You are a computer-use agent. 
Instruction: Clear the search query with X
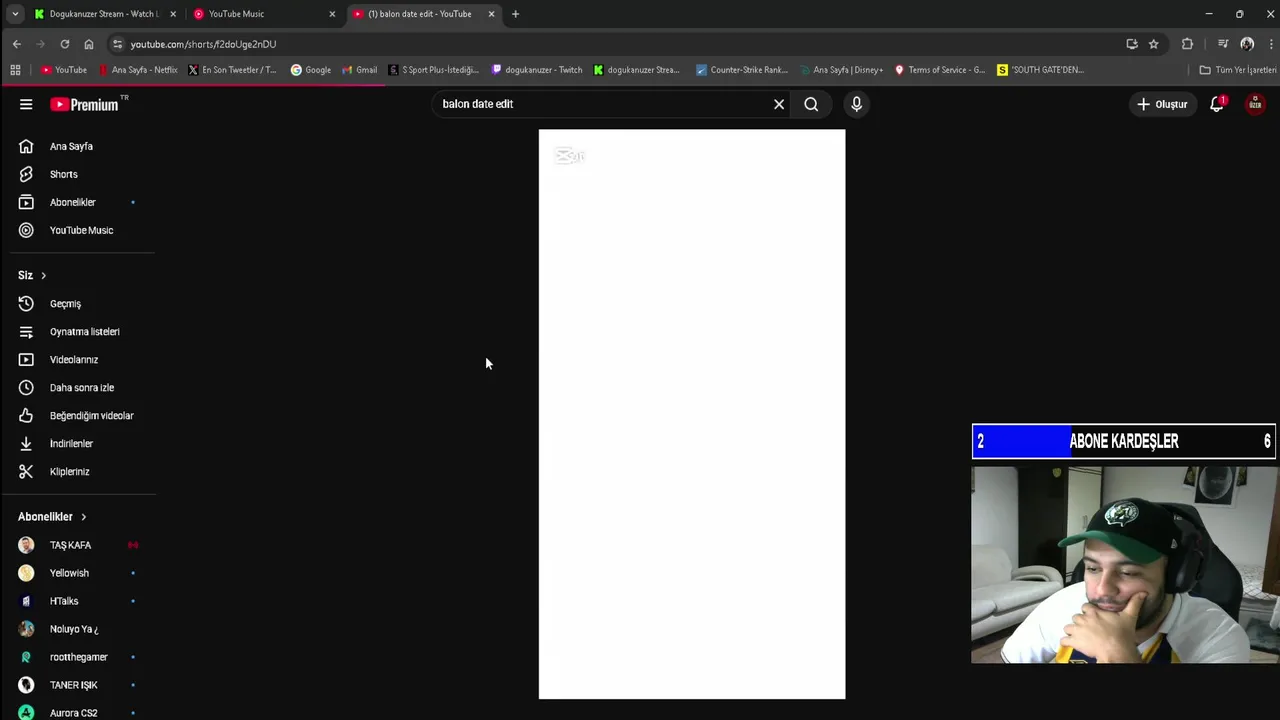(x=779, y=104)
